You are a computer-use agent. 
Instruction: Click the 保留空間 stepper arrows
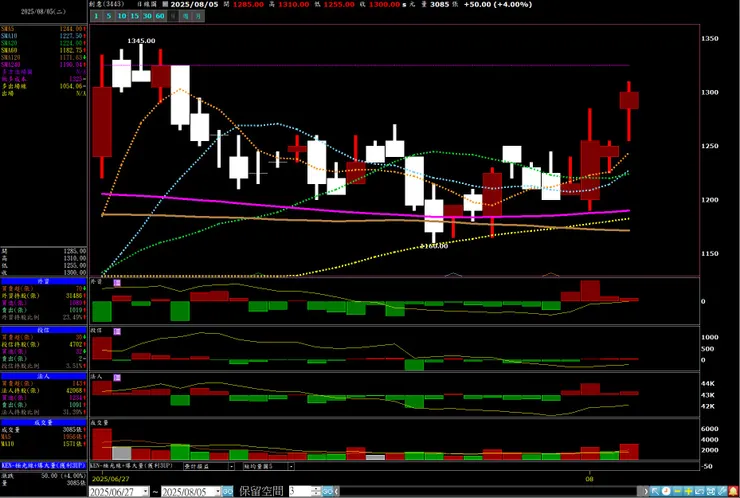[x=316, y=491]
